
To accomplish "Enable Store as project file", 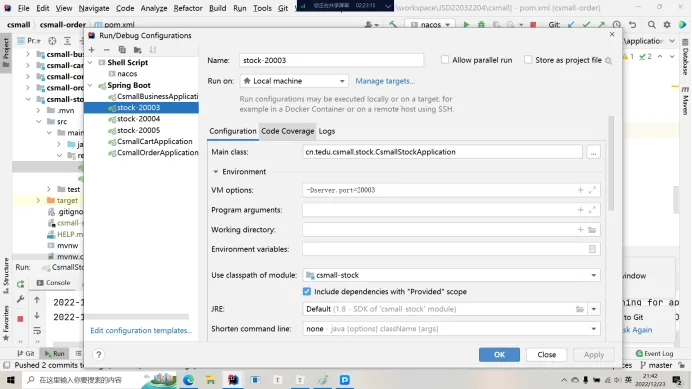I will pos(528,60).
